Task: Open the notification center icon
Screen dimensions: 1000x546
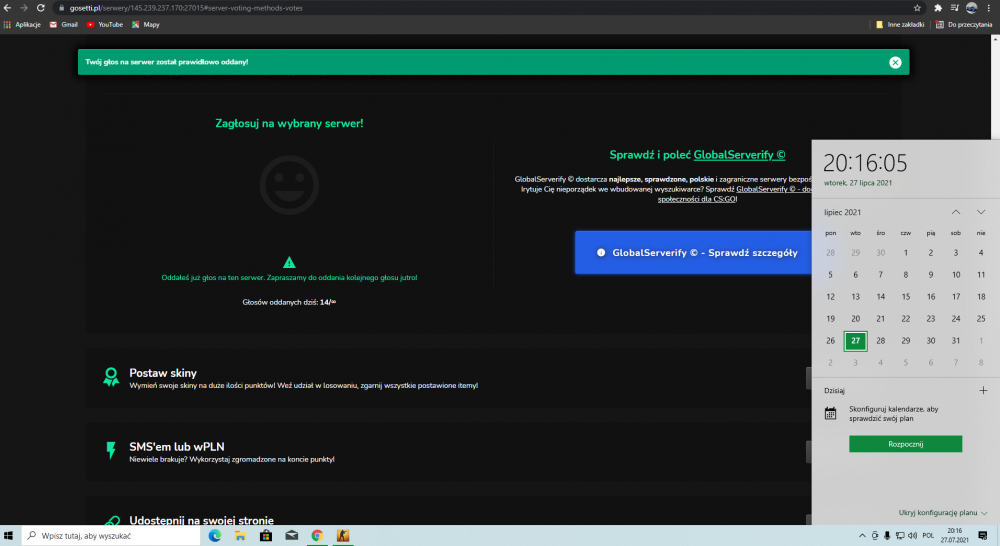Action: pos(983,536)
